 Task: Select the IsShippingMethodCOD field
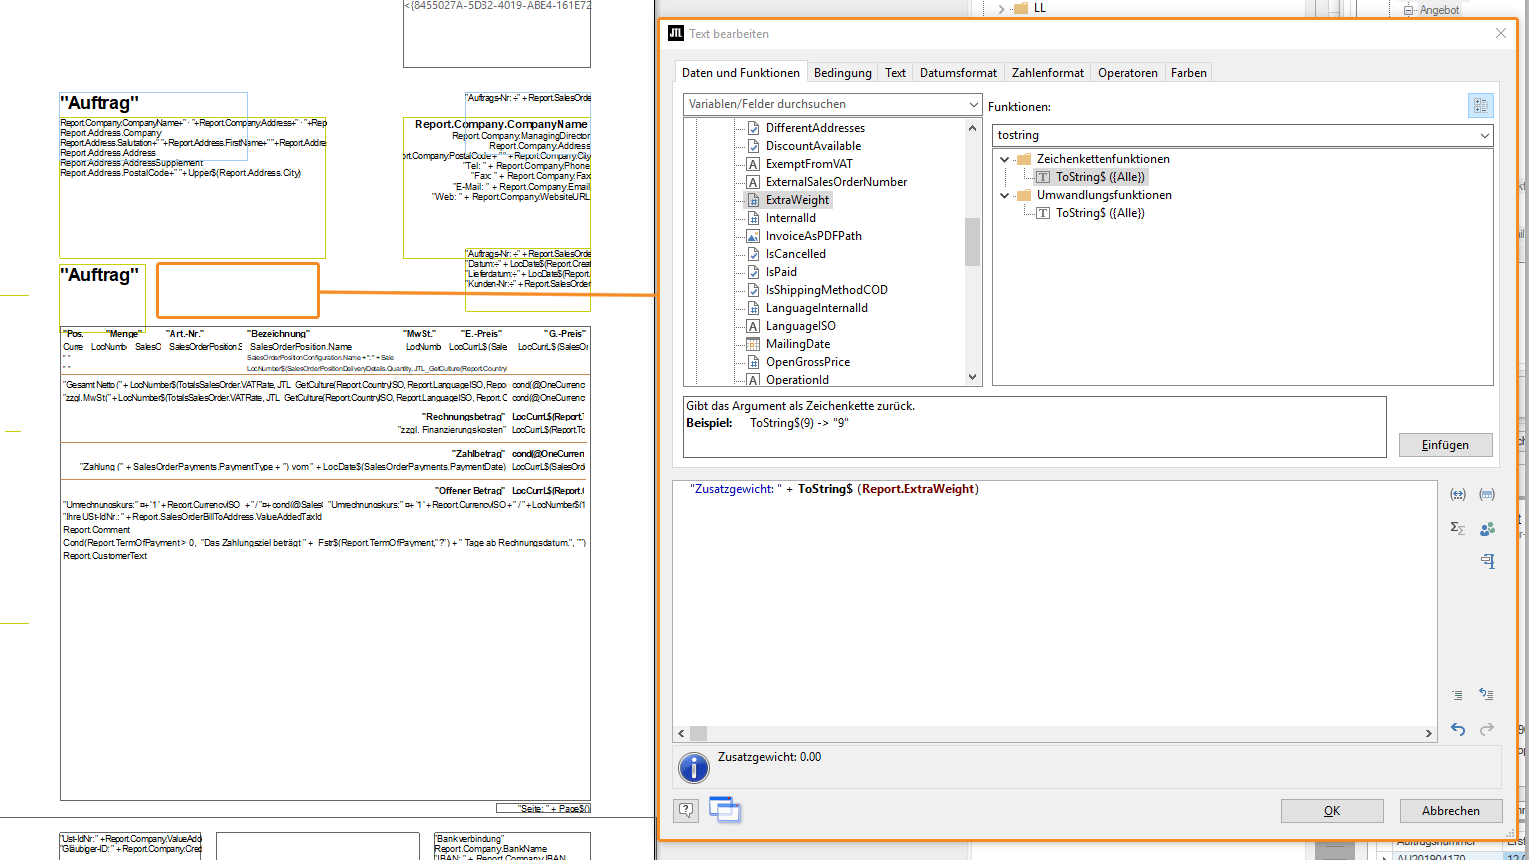pyautogui.click(x=826, y=290)
